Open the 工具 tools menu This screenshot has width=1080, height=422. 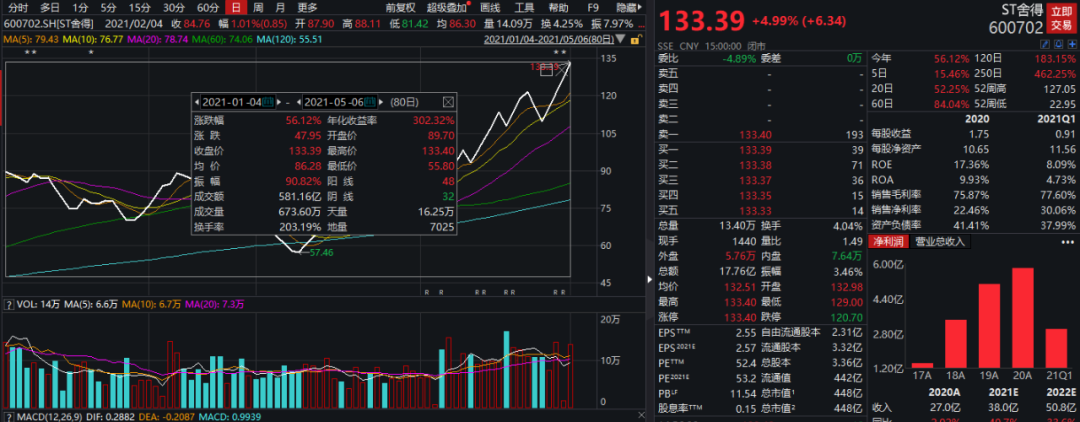click(x=524, y=8)
